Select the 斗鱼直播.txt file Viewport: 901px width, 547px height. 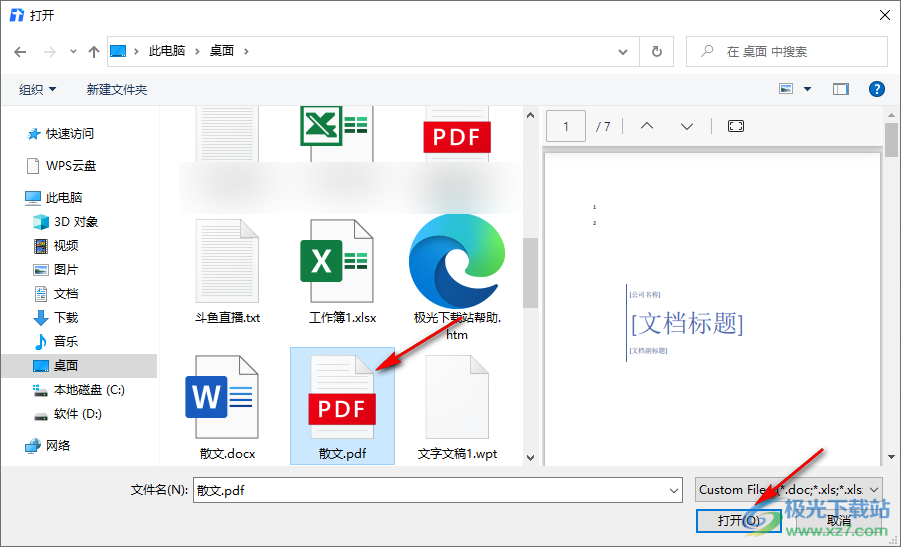(x=228, y=272)
